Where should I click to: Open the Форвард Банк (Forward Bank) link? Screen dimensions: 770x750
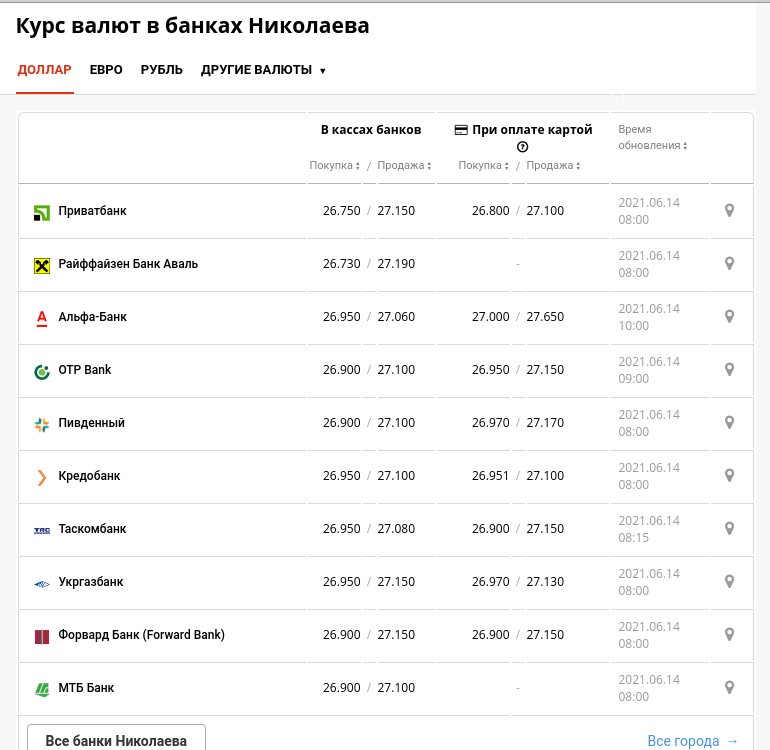[x=141, y=635]
